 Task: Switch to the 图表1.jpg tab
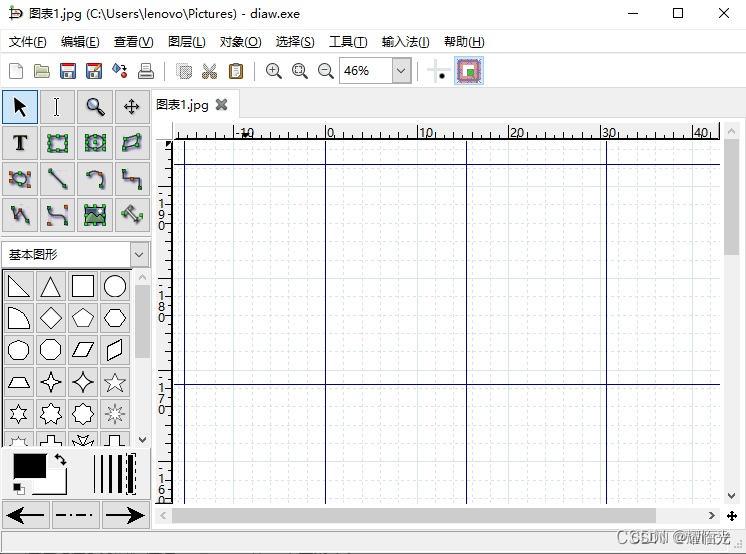pos(183,105)
